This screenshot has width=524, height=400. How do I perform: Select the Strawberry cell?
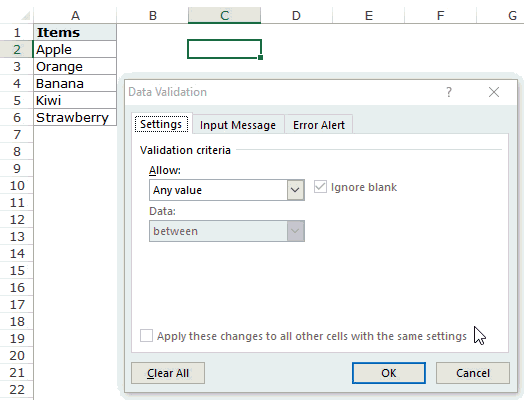(x=75, y=117)
